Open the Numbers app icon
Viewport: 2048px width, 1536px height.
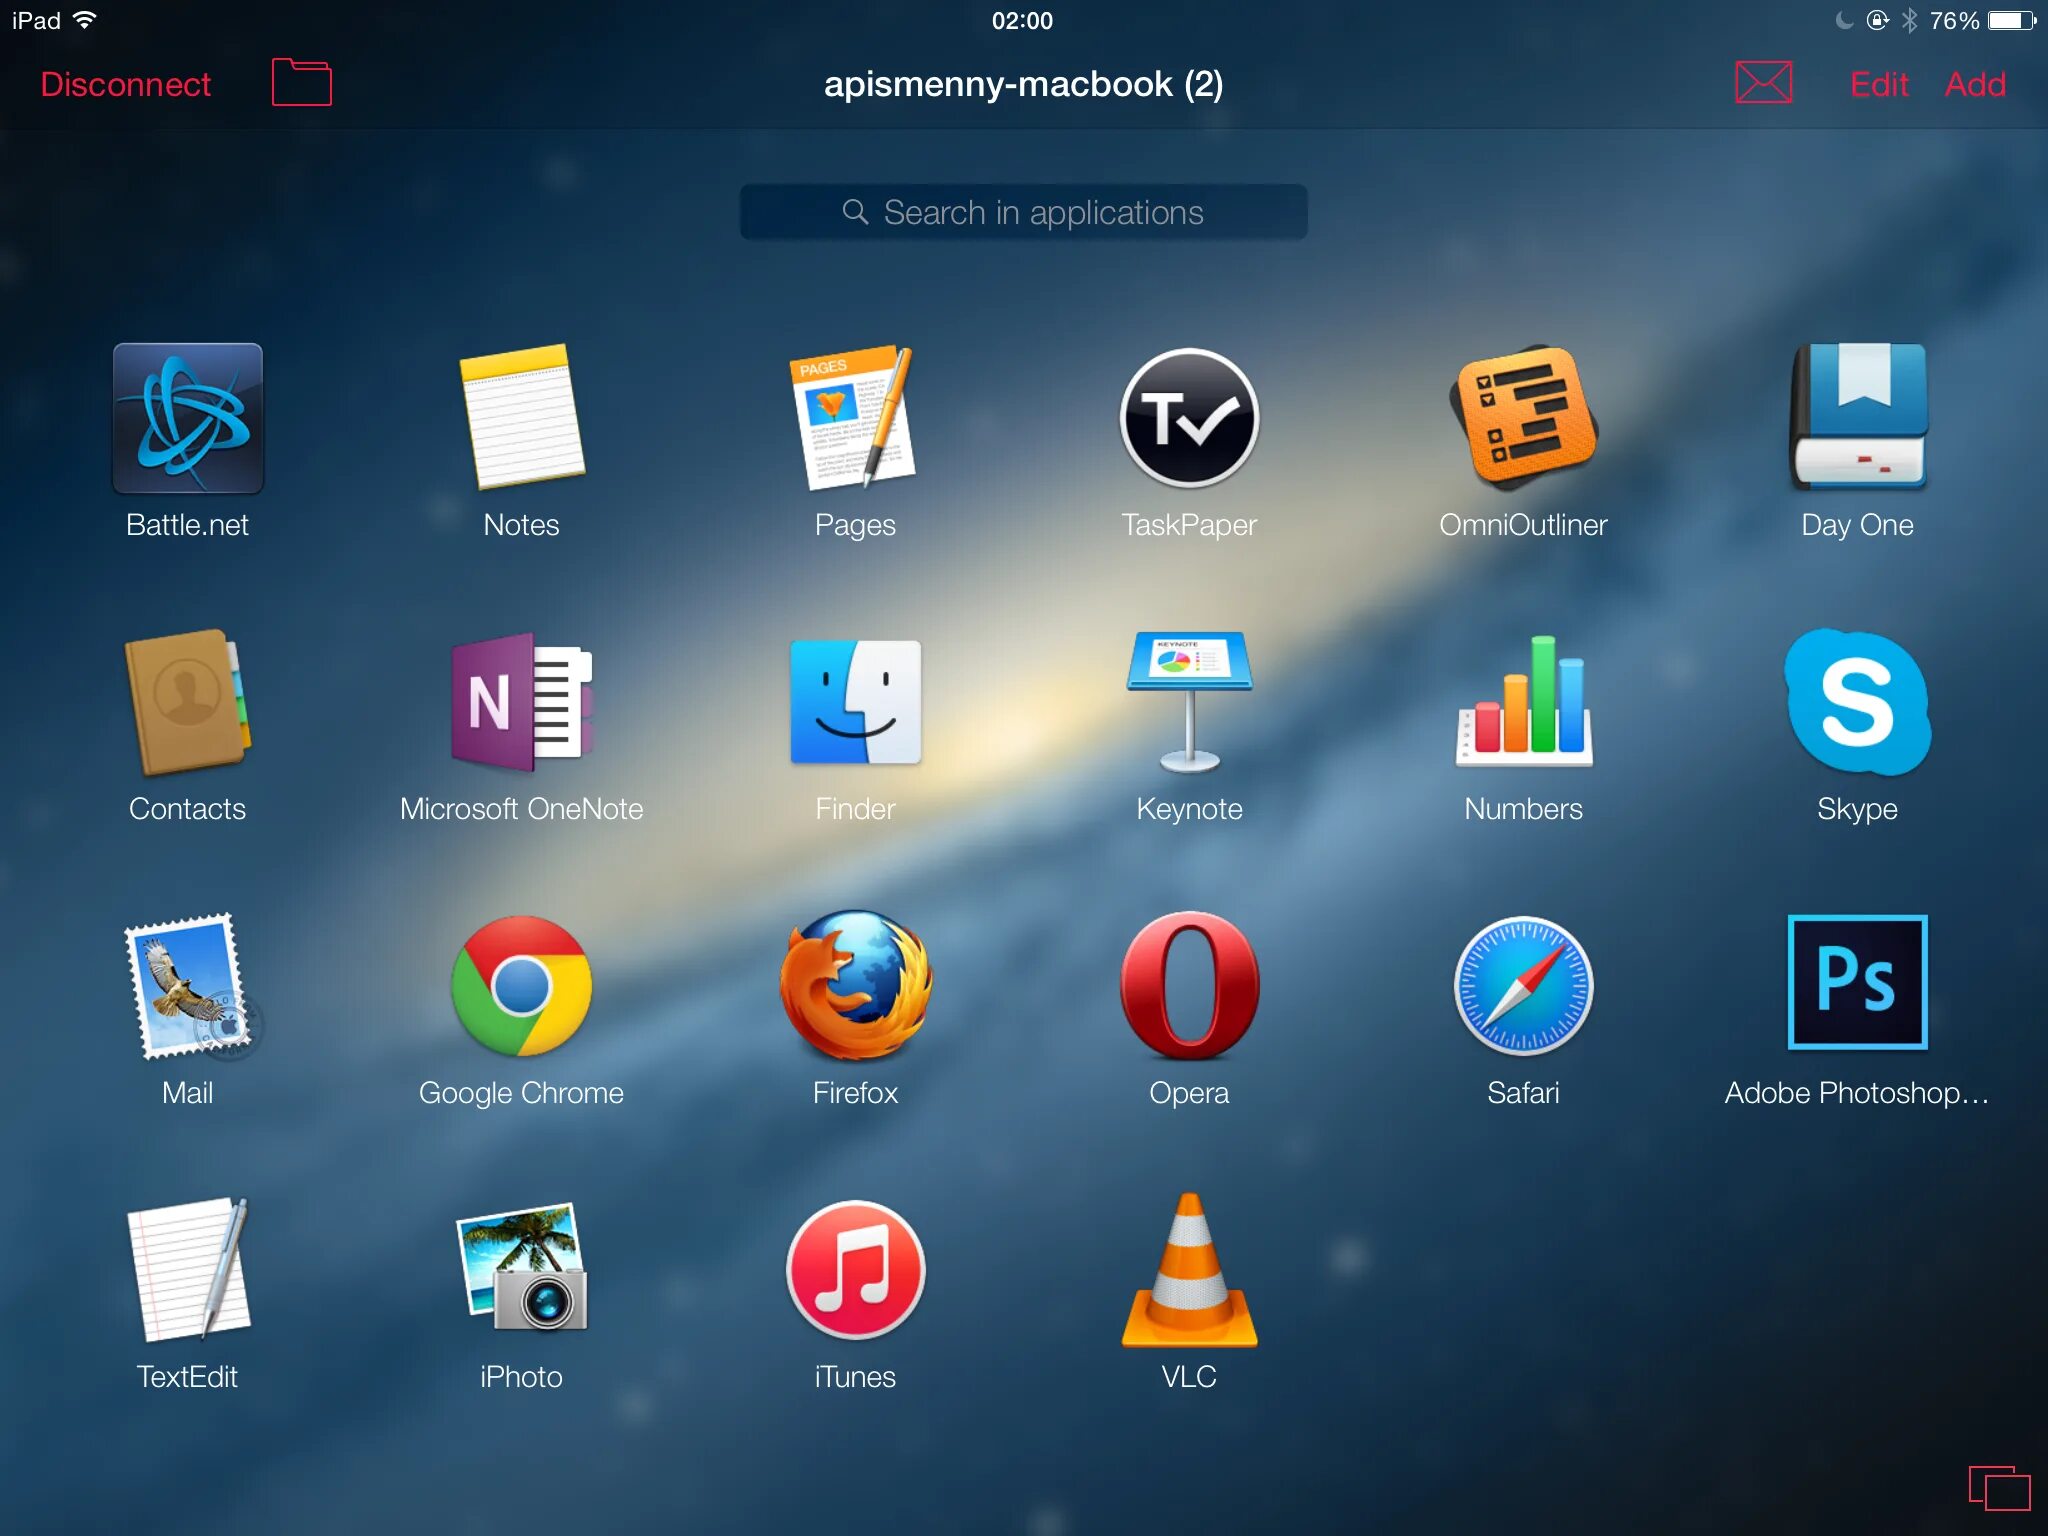[1524, 702]
